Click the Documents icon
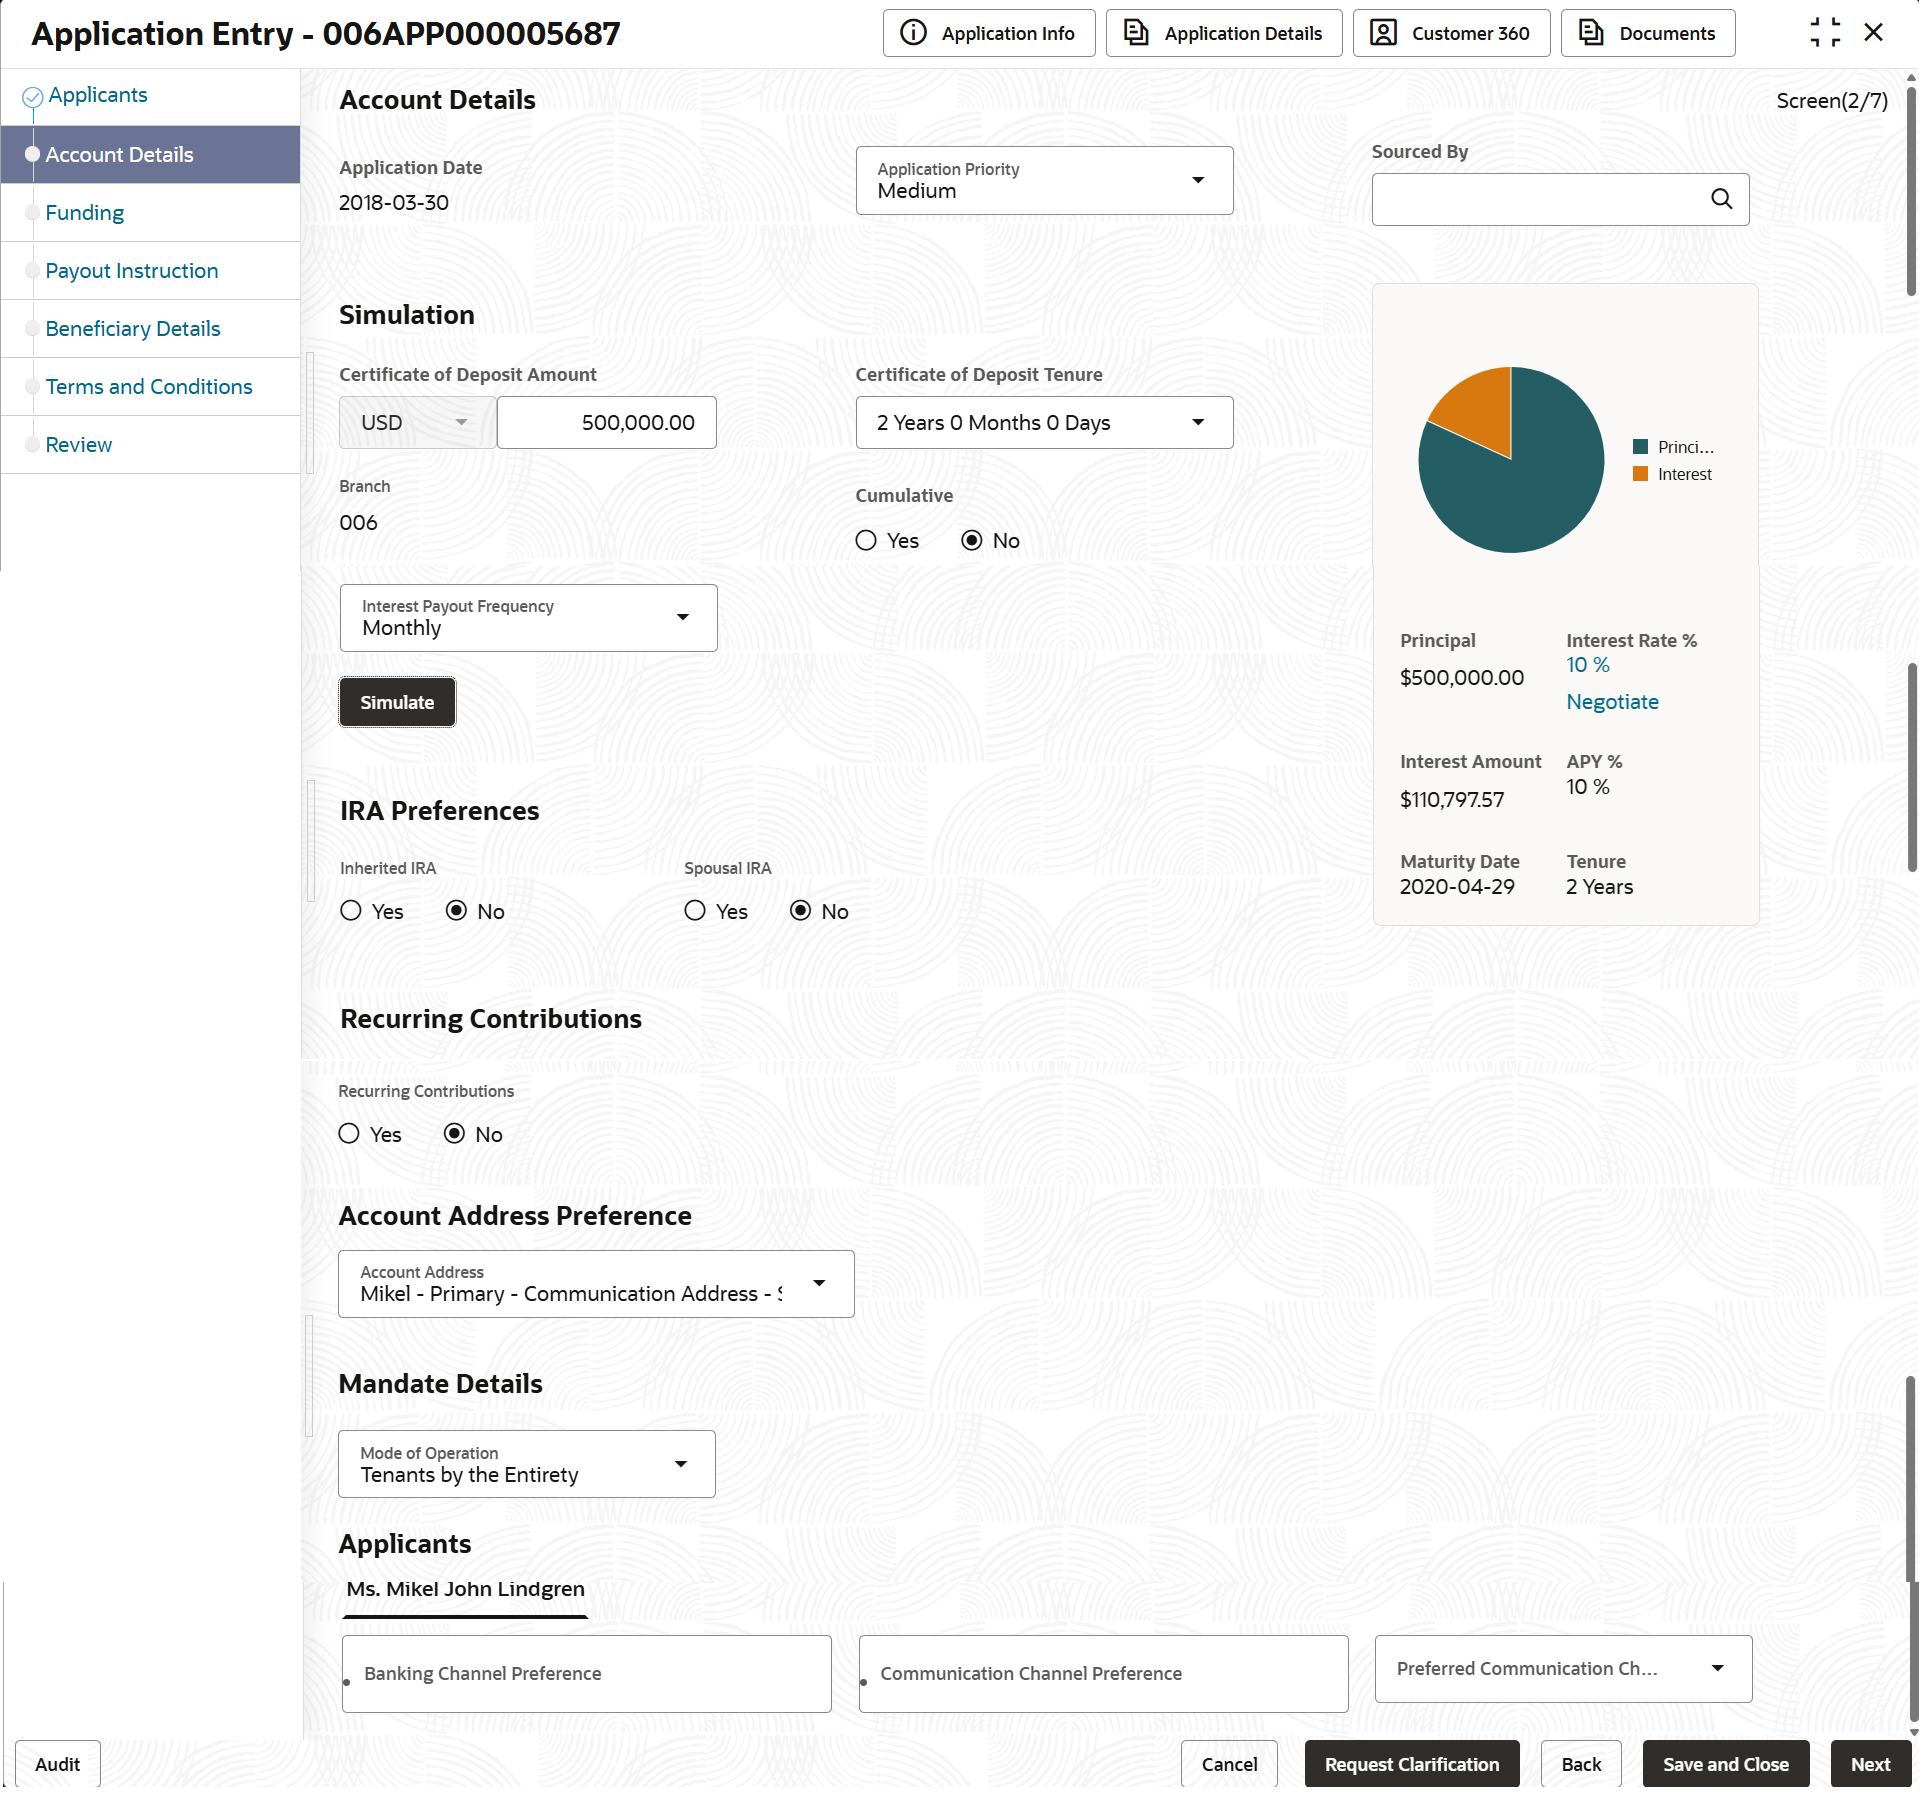Viewport: 1919px width, 1802px height. click(1591, 33)
